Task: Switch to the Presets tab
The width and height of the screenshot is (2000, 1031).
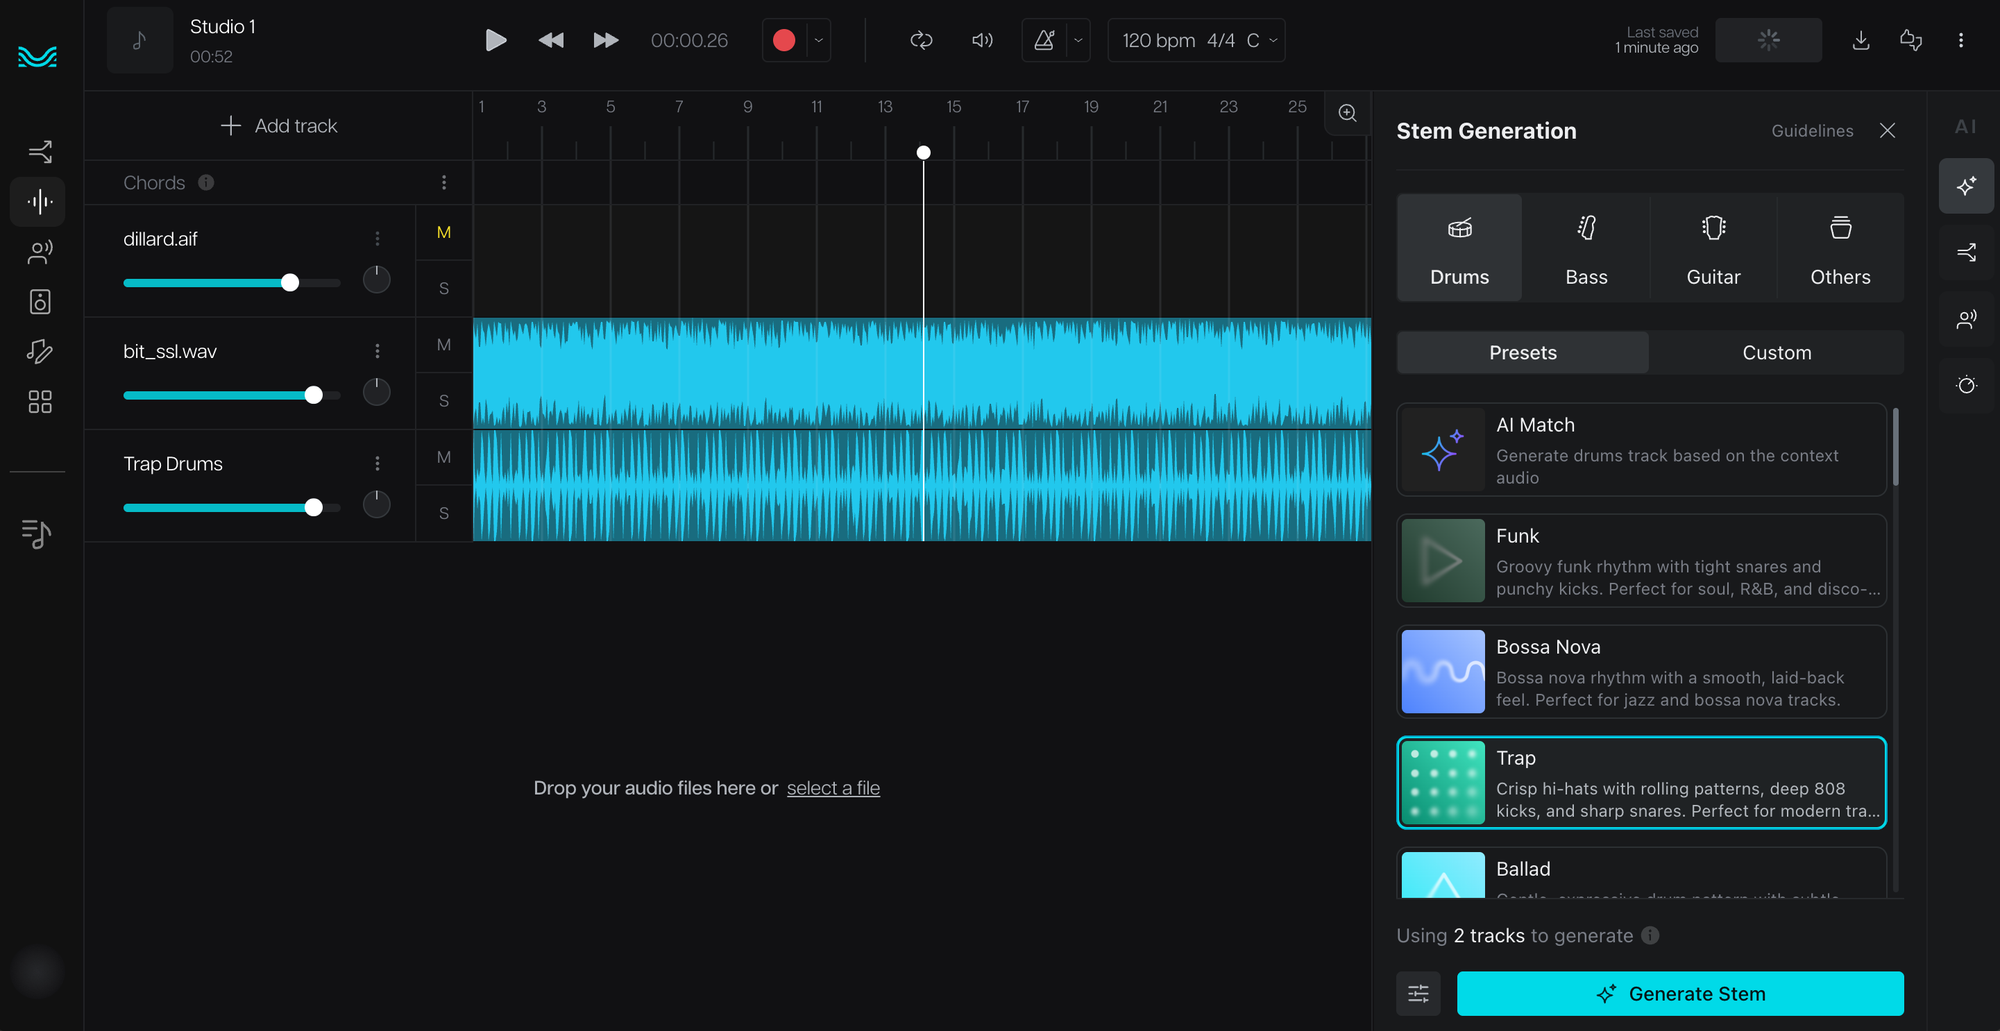Action: tap(1522, 353)
